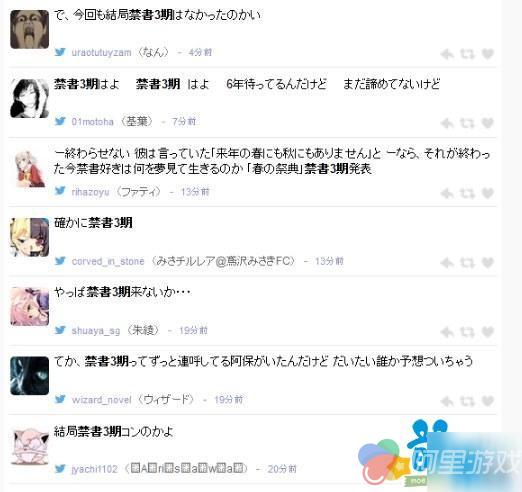Like the shuaya_sg tweet

tap(487, 332)
